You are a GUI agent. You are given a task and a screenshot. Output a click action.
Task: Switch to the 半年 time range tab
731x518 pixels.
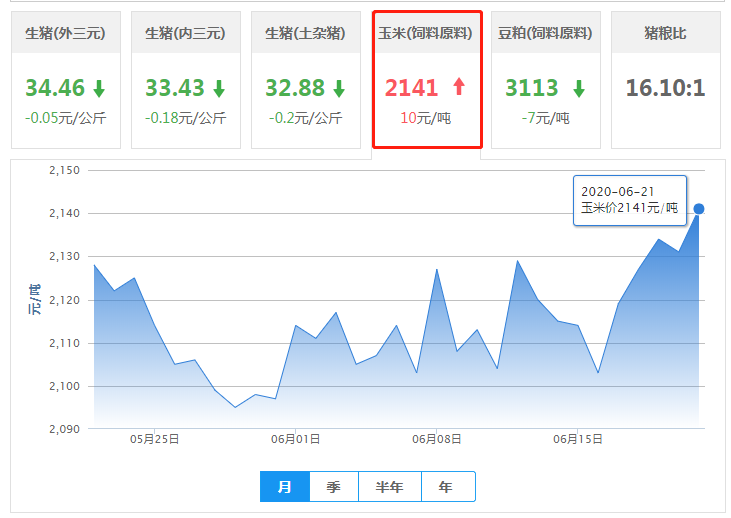[389, 487]
